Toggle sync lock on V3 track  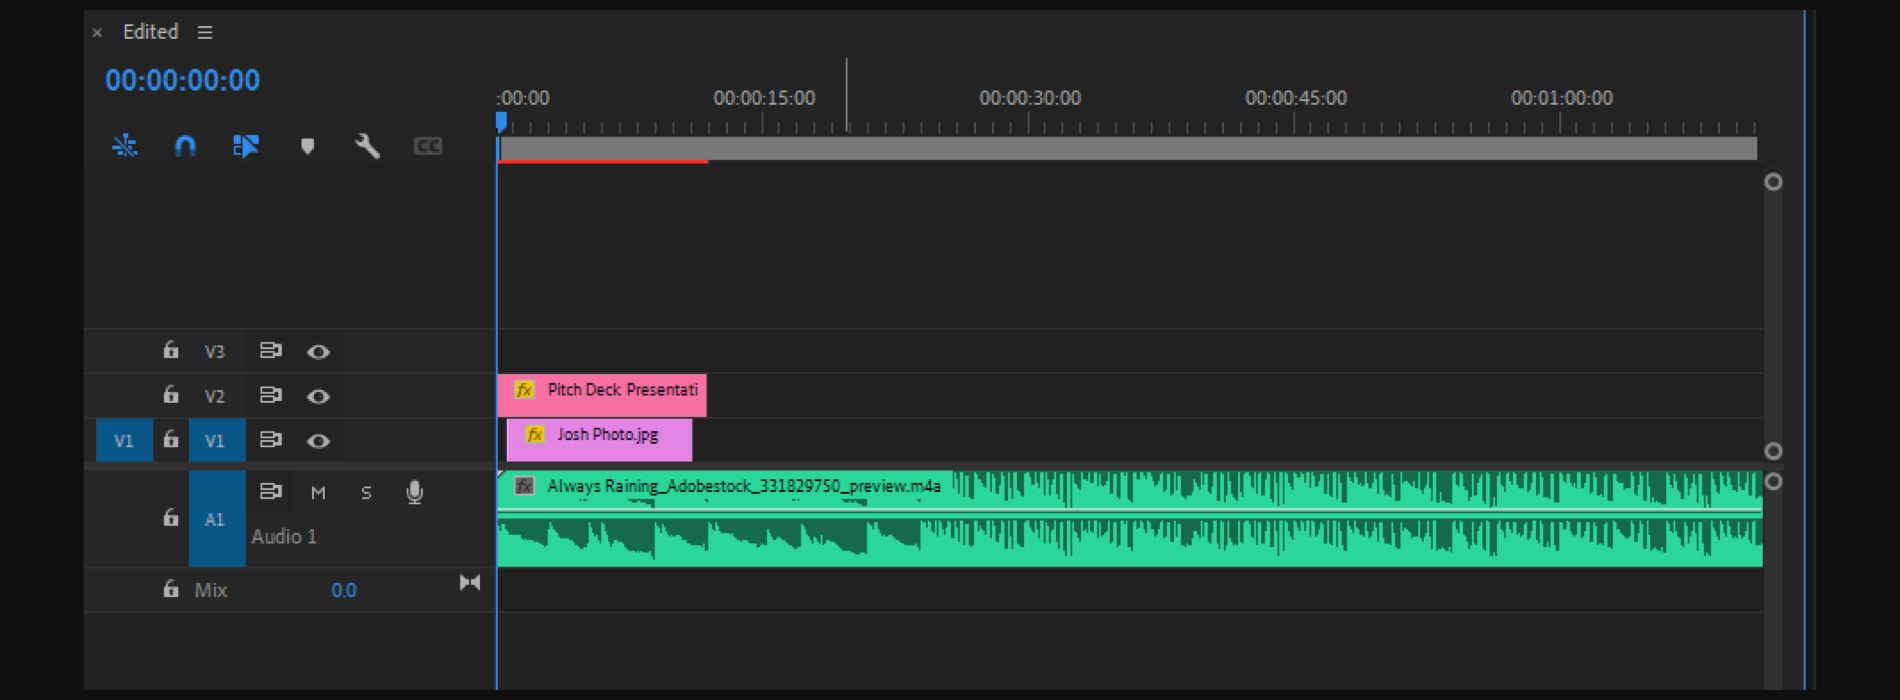click(x=270, y=351)
